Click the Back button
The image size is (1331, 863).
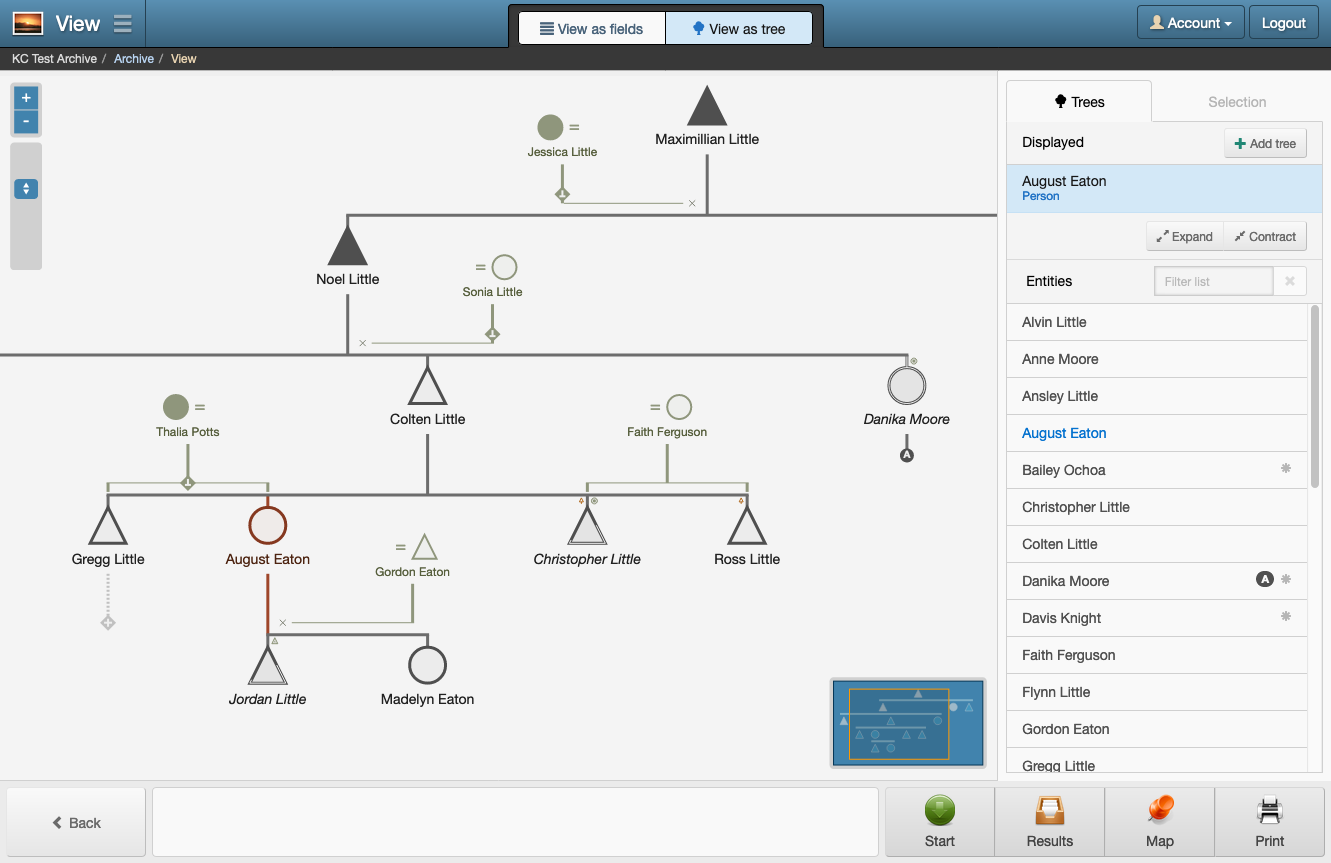pyautogui.click(x=75, y=822)
